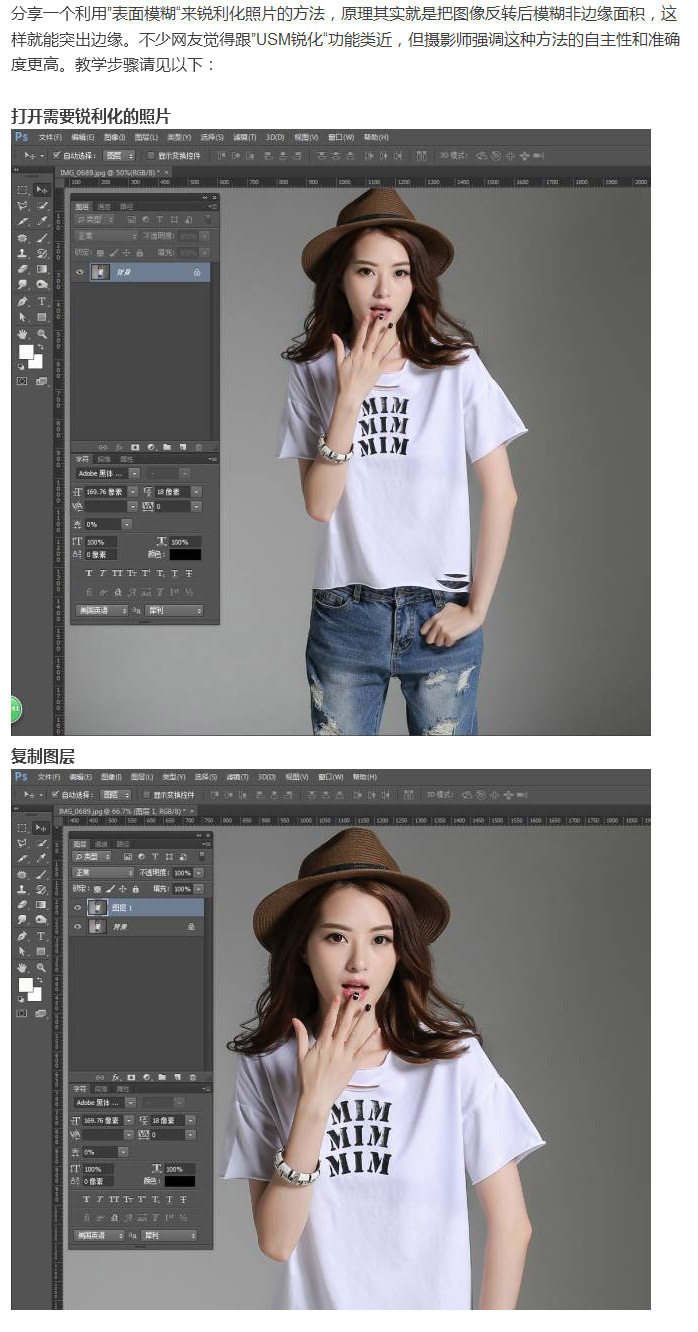Select Clone Stamp tool in 50% Photoshop window
The image size is (698, 1332).
click(x=22, y=253)
